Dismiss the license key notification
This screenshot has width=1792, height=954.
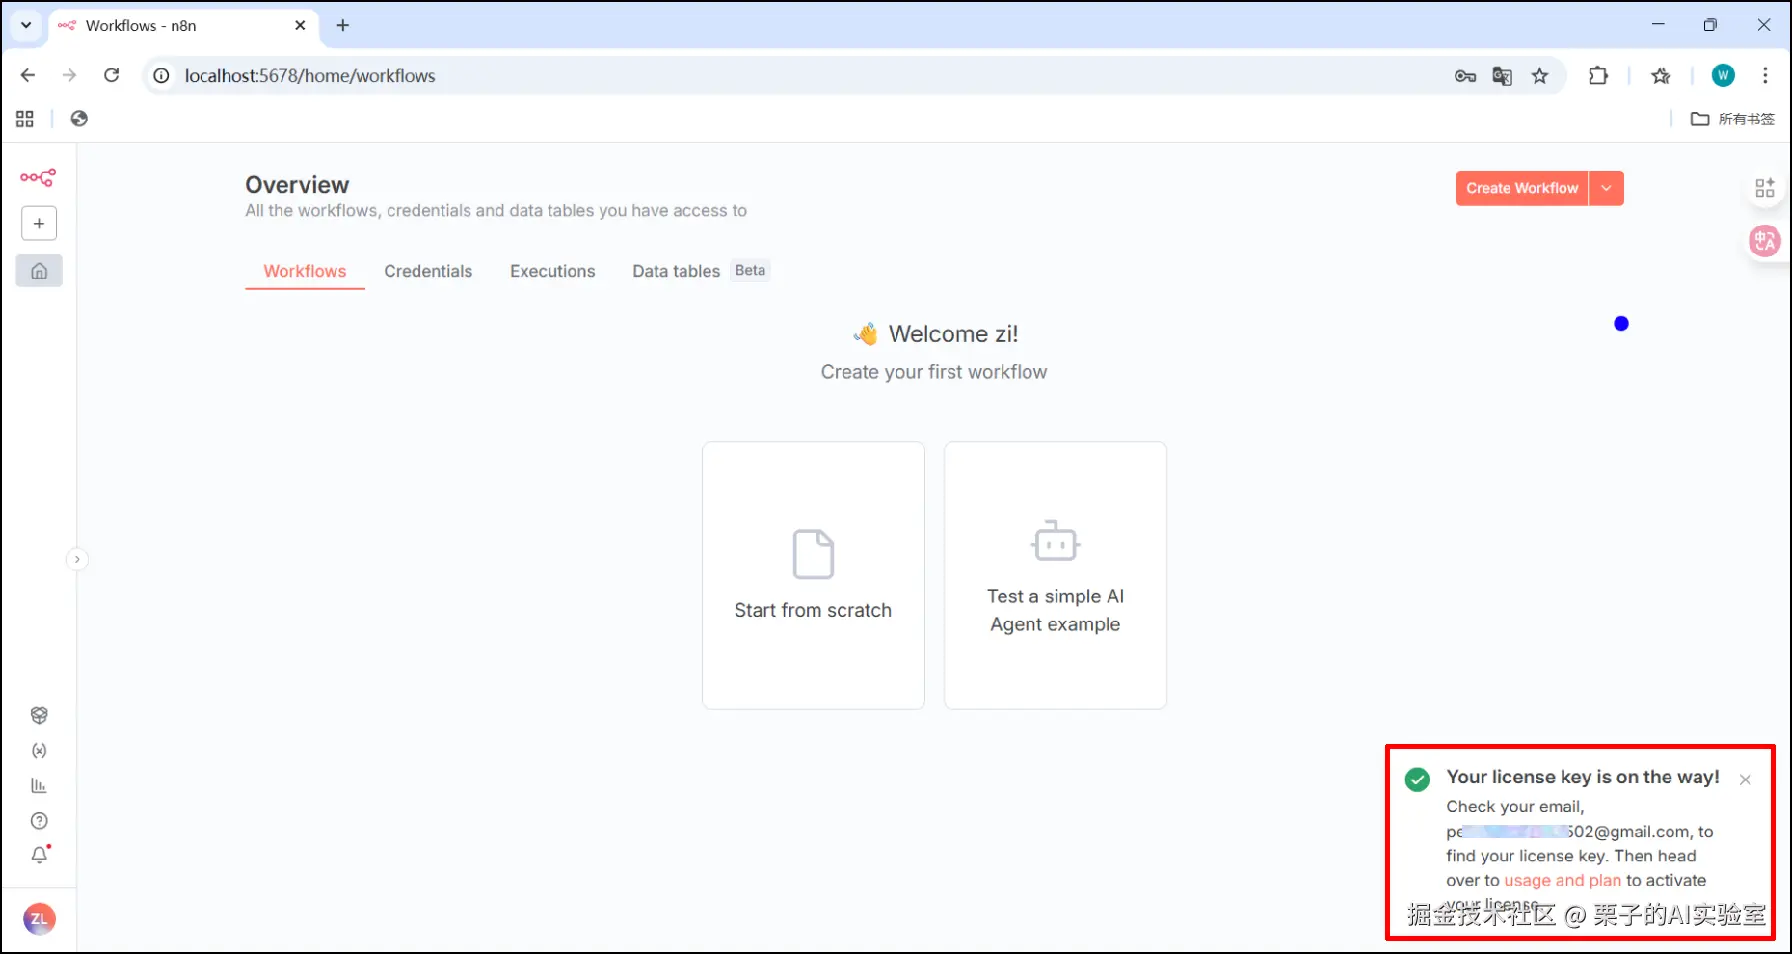coord(1745,780)
